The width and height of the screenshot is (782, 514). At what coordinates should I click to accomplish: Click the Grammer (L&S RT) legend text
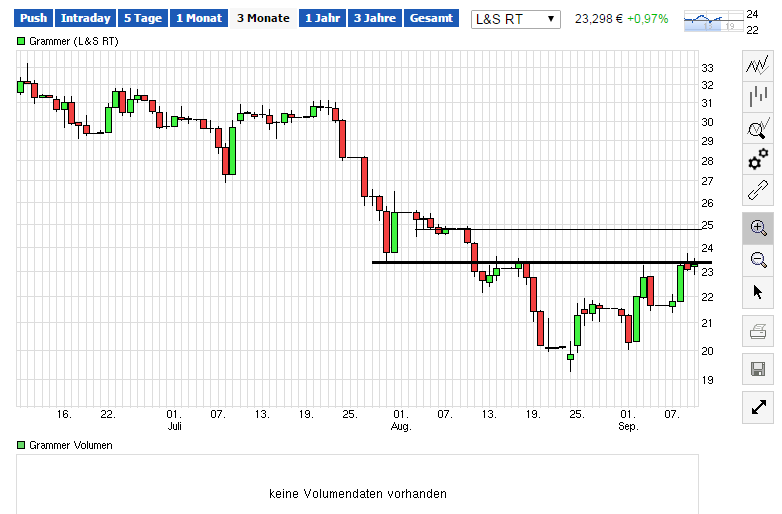74,41
